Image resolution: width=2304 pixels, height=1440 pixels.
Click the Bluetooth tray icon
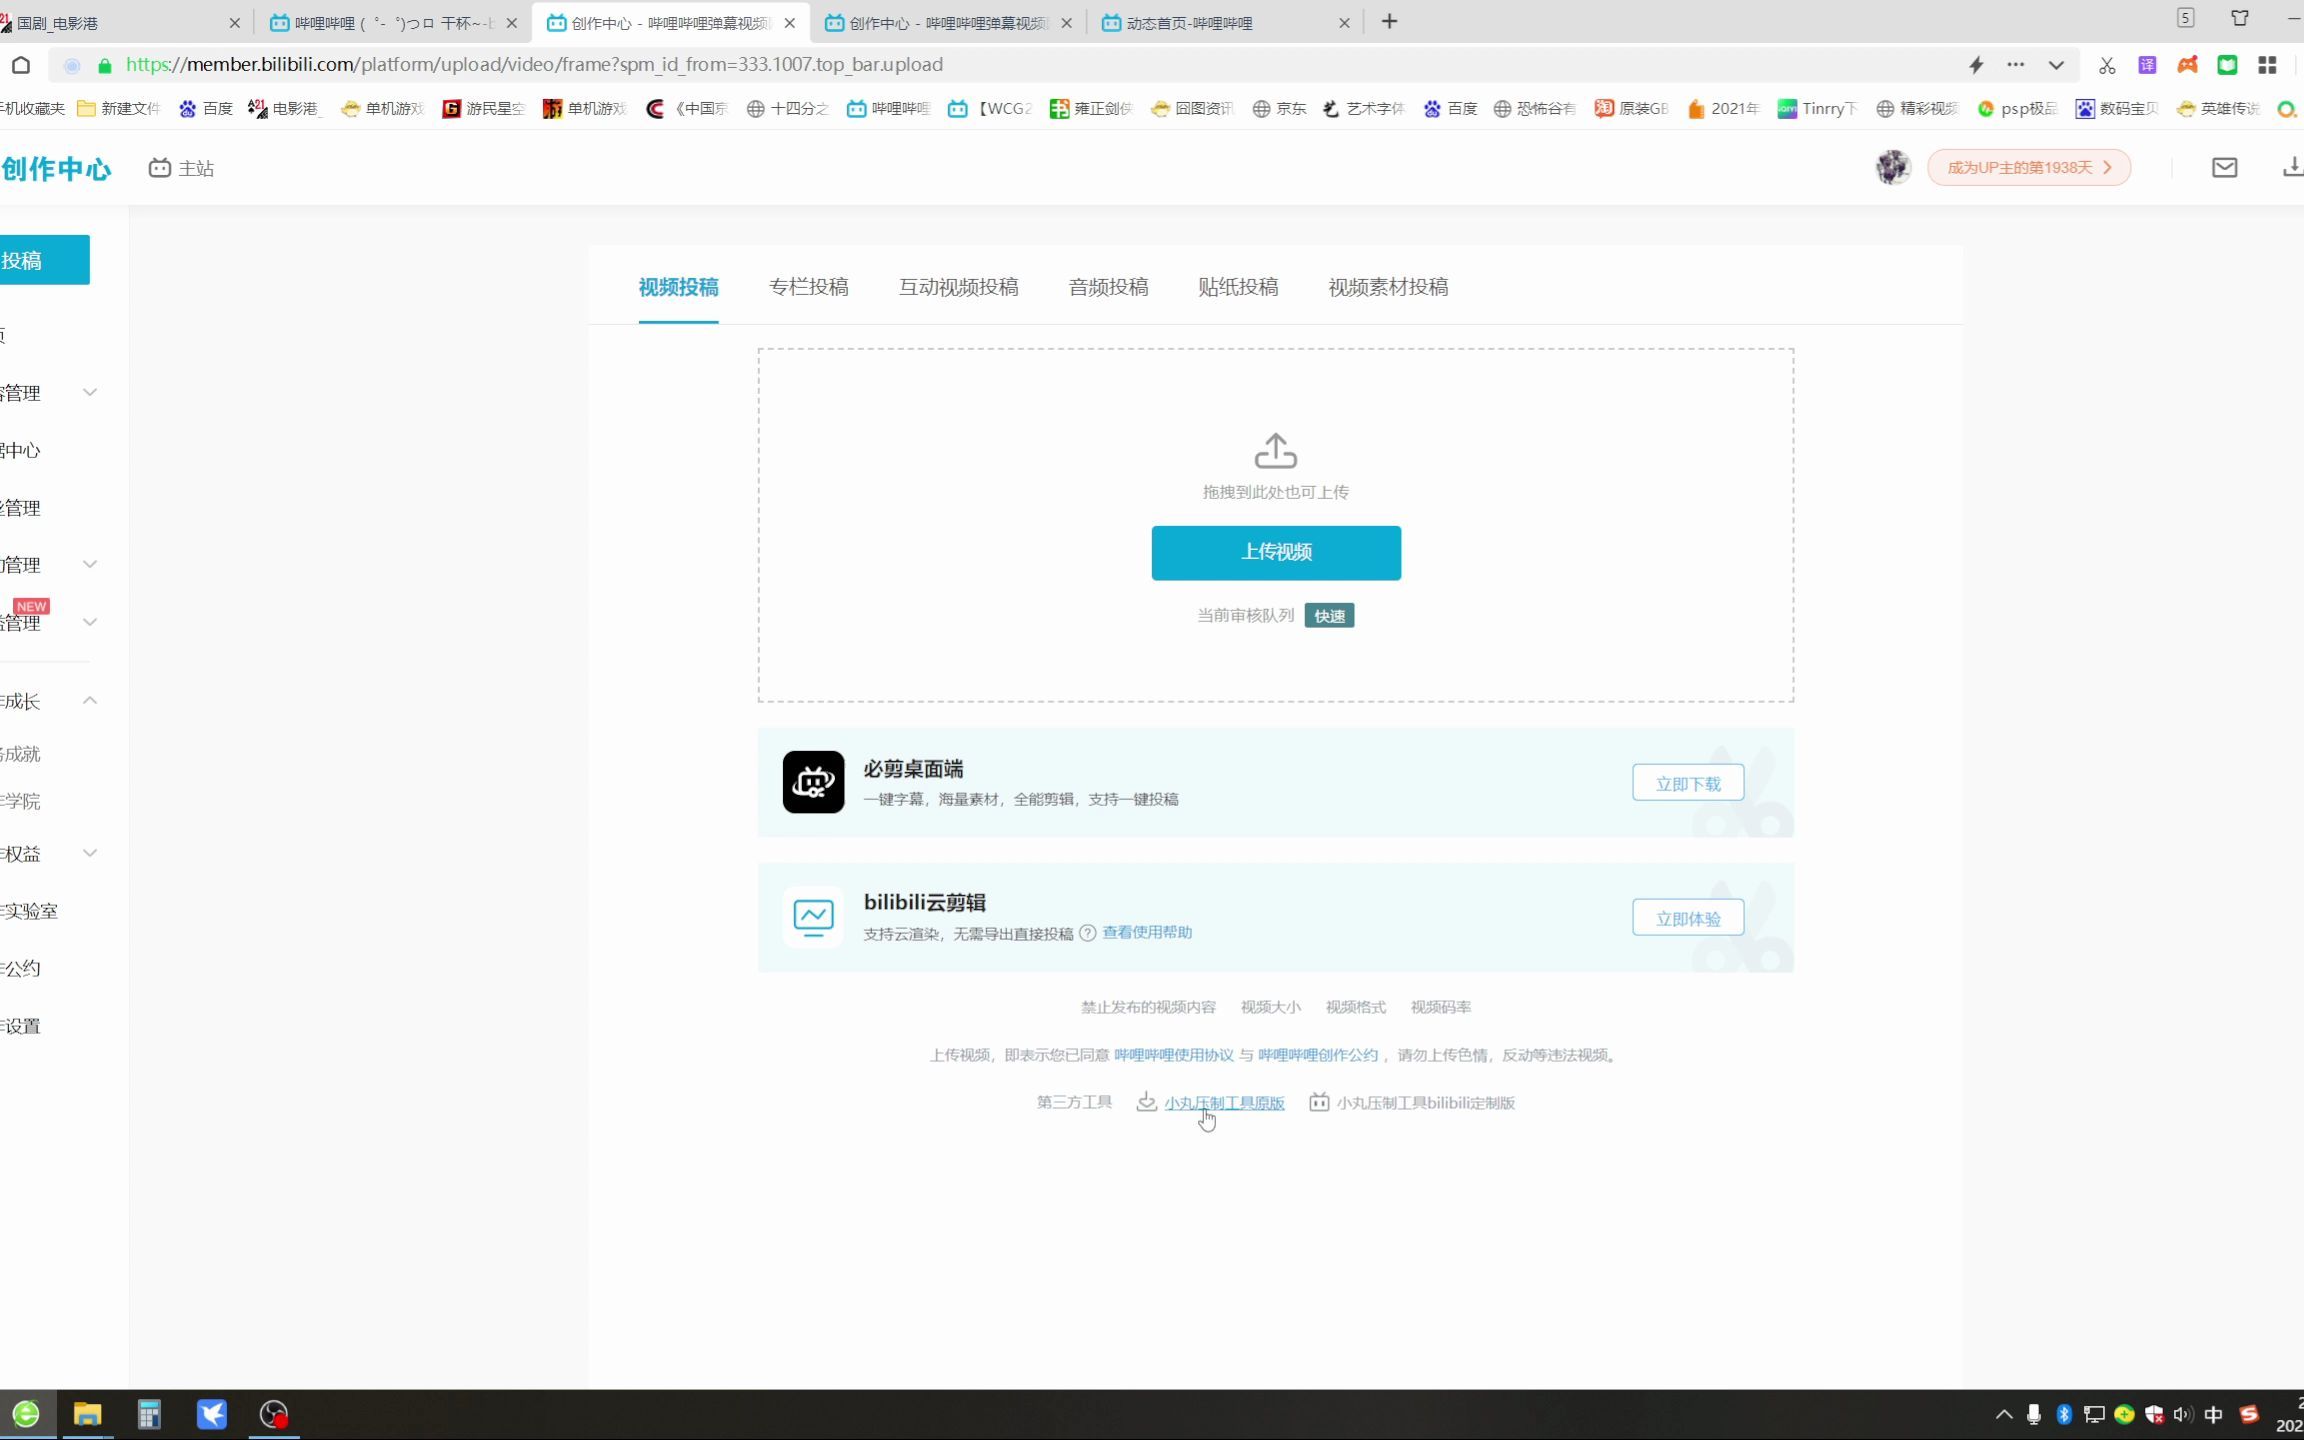point(2064,1414)
